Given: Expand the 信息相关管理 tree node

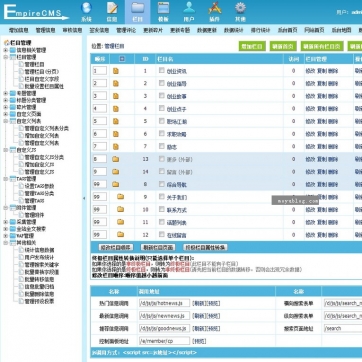Looking at the screenshot, I should click(x=6, y=50).
